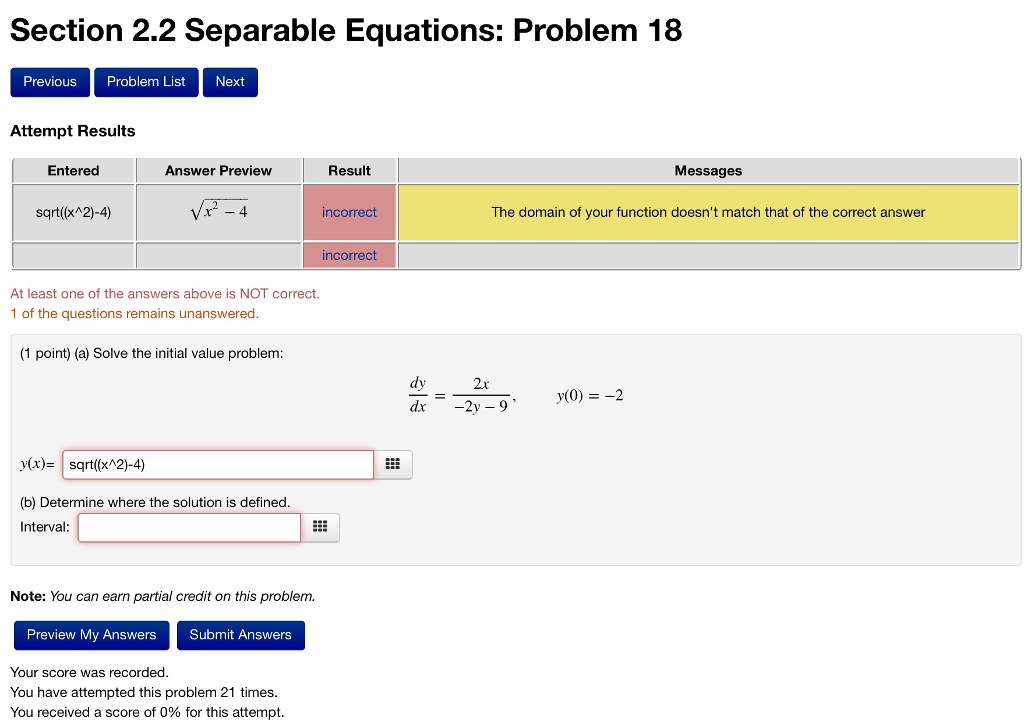Click the first incorrect result link
The width and height of the screenshot is (1024, 725).
349,212
